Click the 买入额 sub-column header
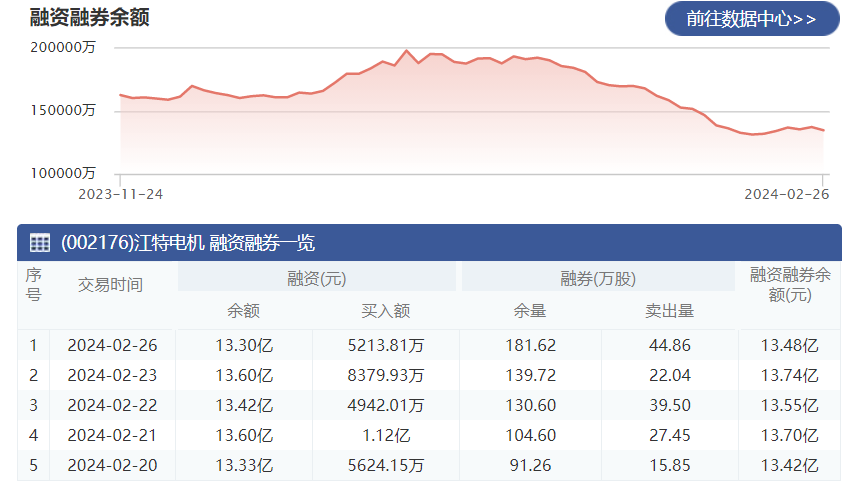Screen dimensions: 851x490 tap(385, 311)
